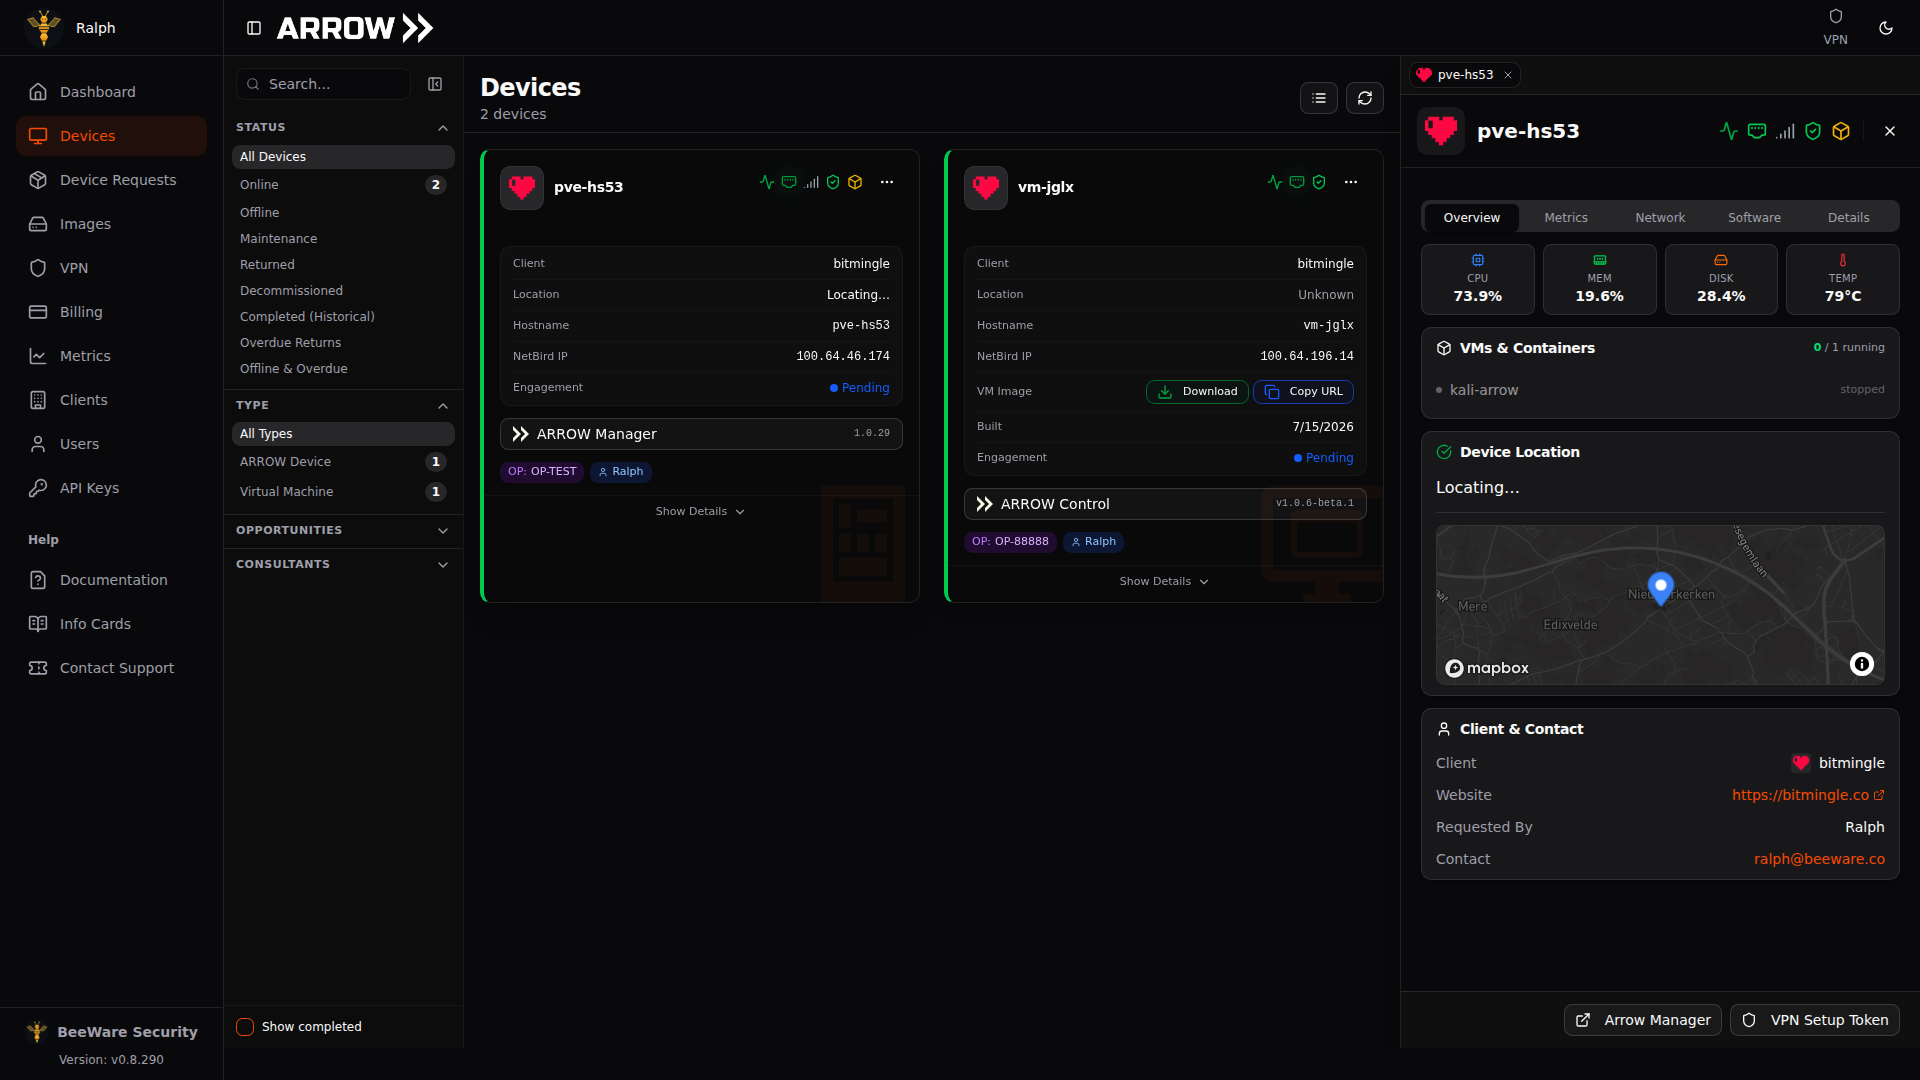Switch to the Software tab
Screen dimensions: 1920x1080
coord(1754,218)
